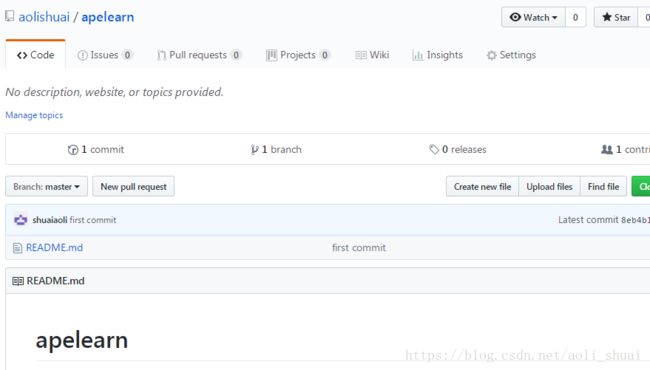This screenshot has height=370, width=650.
Task: Click the commit history clock icon
Action: click(73, 150)
